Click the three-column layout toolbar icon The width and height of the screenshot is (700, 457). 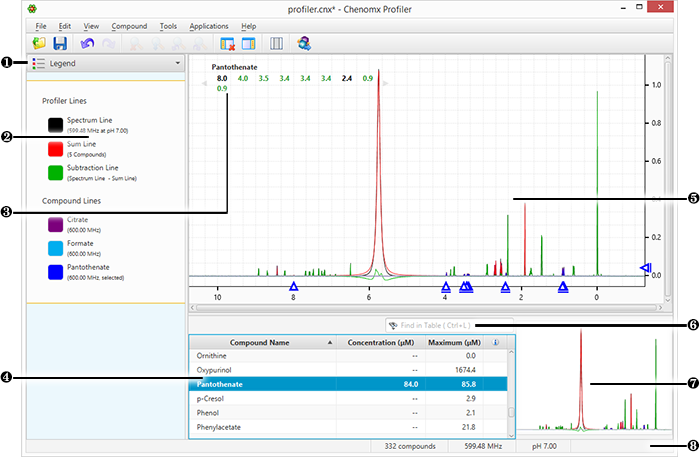click(x=277, y=43)
